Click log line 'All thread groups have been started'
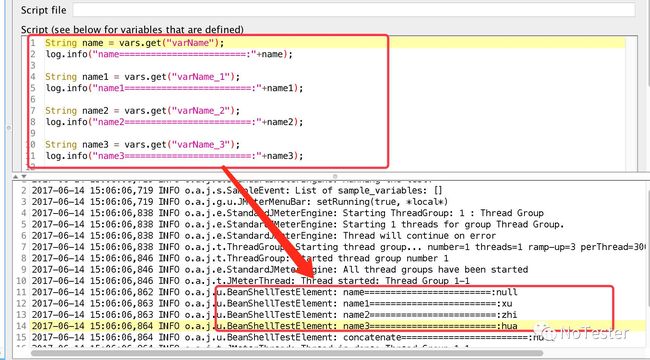Image resolution: width=650 pixels, height=360 pixels. [x=279, y=270]
